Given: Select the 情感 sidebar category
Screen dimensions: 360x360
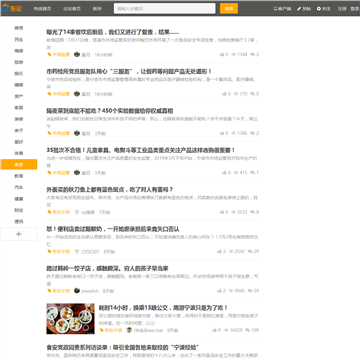Looking at the screenshot, I should point(19,51).
